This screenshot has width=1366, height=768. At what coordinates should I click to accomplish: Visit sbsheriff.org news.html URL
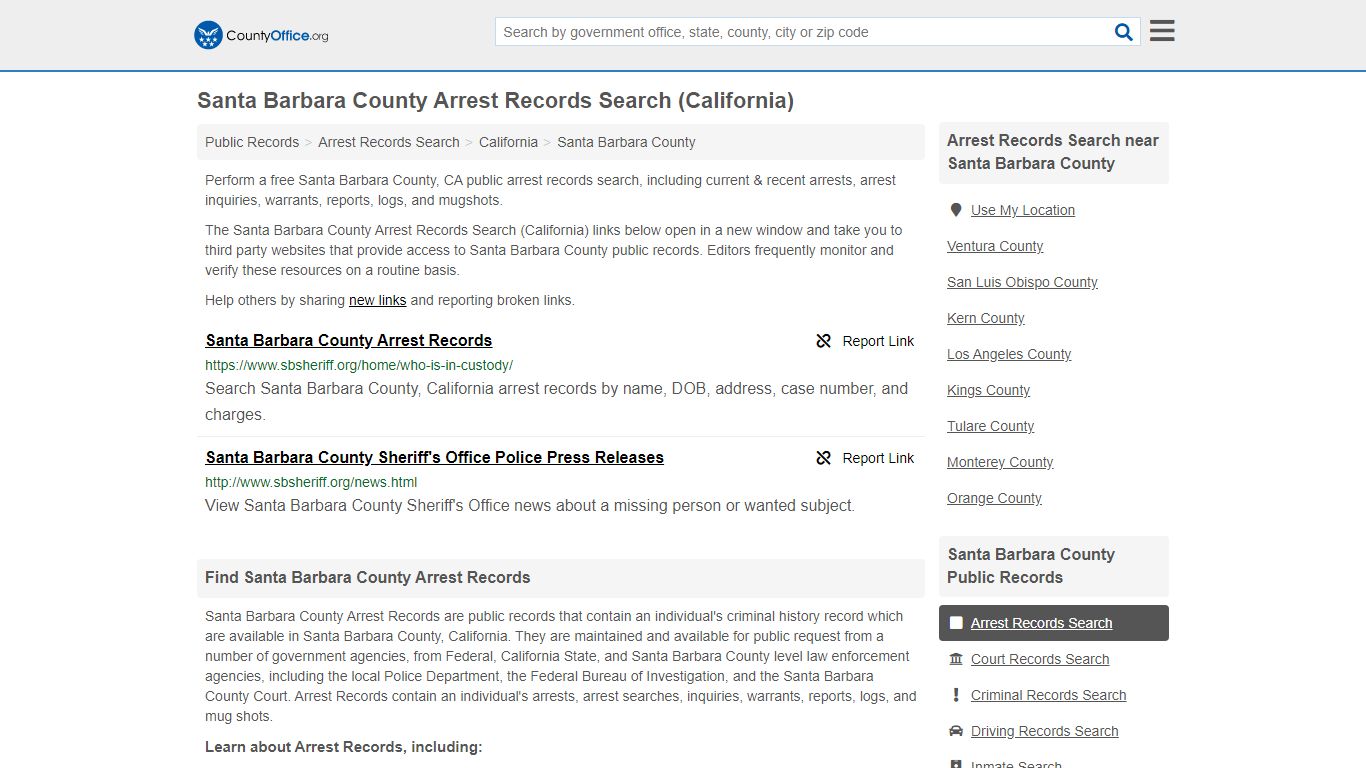pyautogui.click(x=311, y=482)
